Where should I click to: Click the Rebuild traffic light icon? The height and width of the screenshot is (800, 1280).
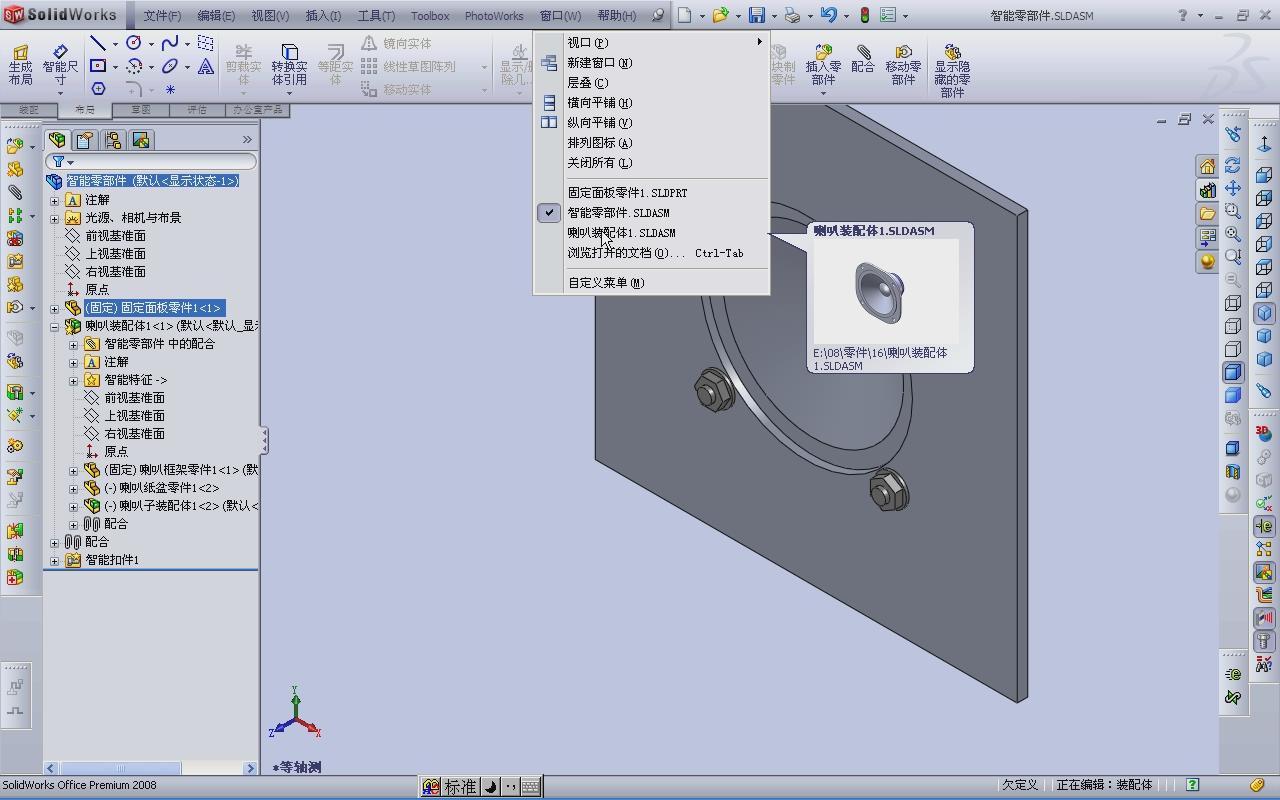click(865, 15)
